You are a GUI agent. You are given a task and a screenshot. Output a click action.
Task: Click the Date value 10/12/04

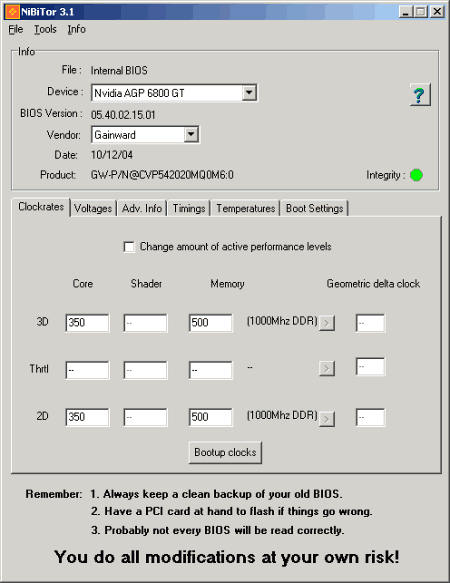112,155
